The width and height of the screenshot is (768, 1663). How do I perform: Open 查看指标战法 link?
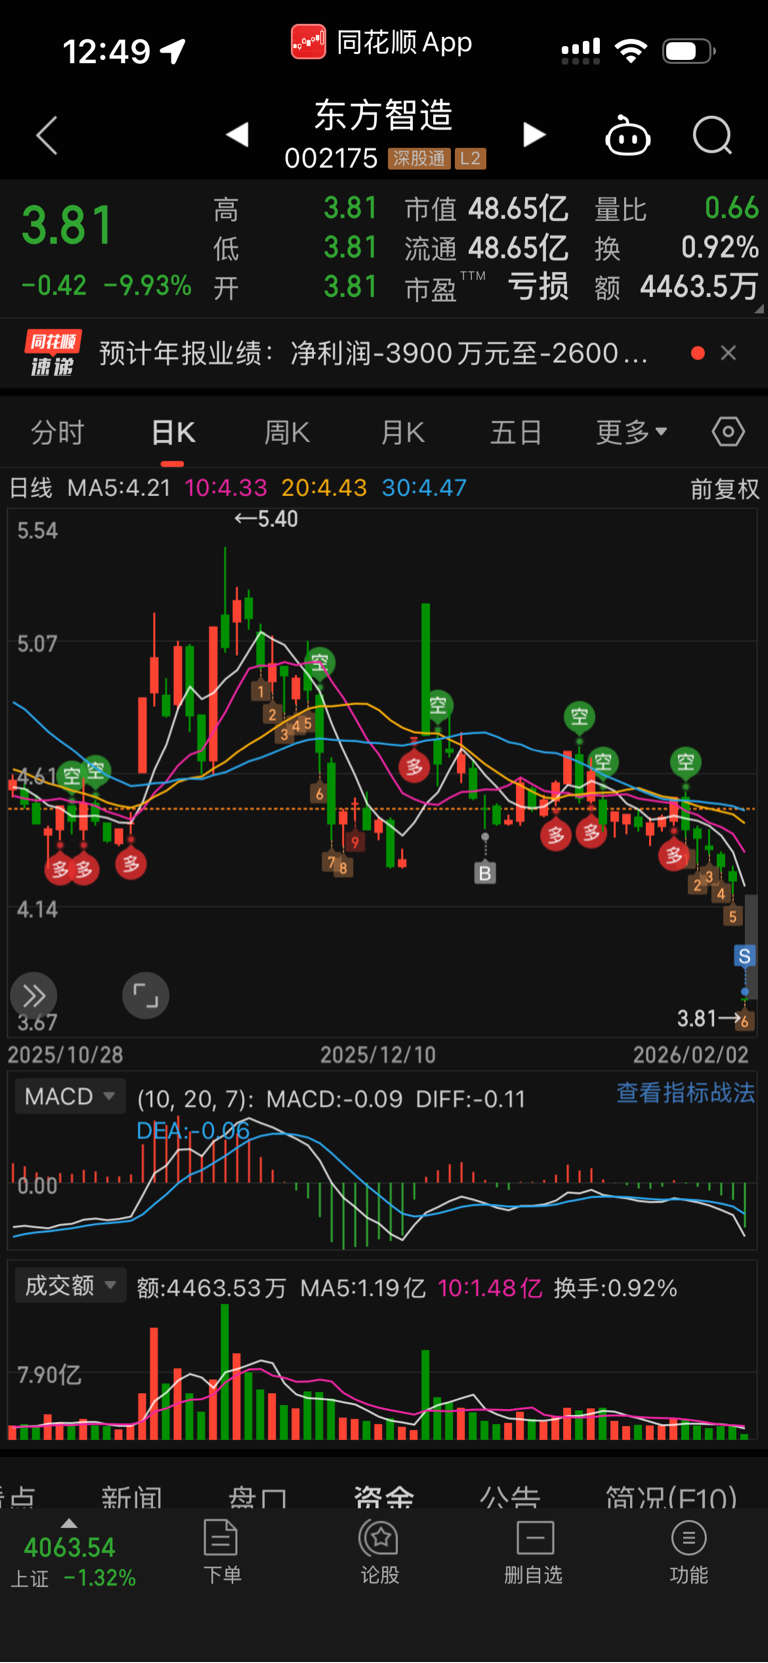[685, 1093]
